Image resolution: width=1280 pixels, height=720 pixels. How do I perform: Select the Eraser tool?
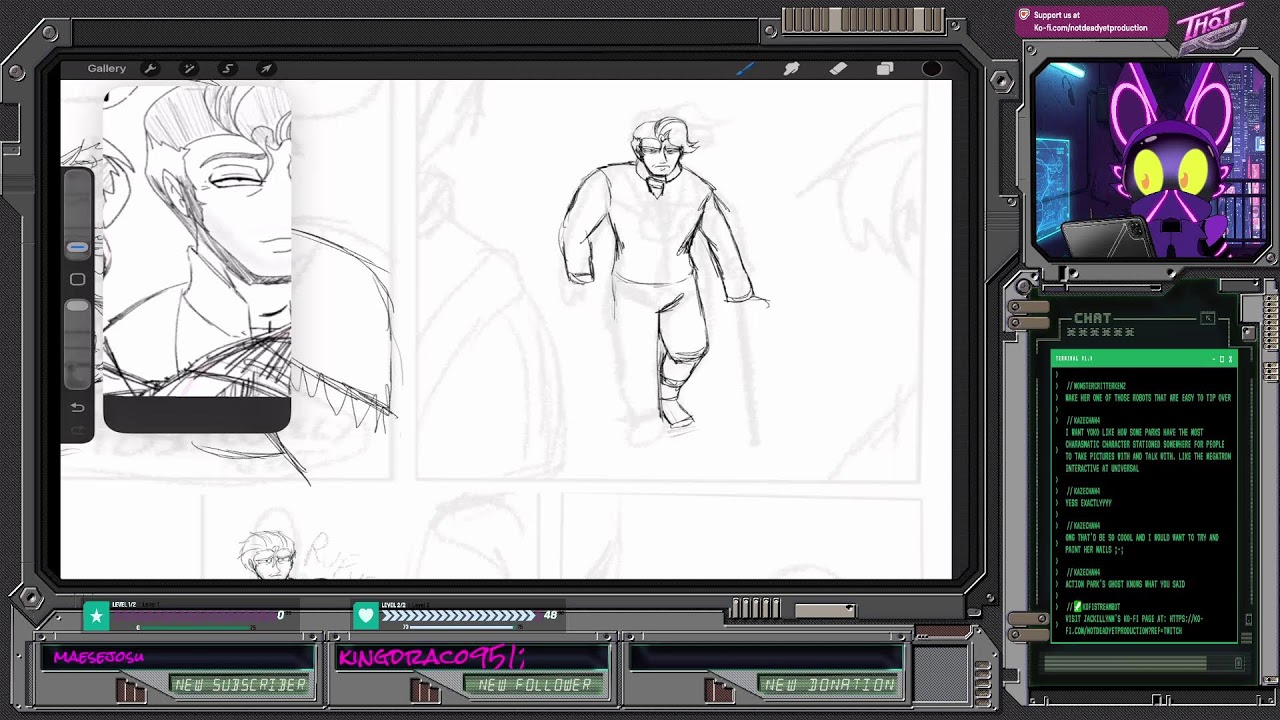click(838, 68)
